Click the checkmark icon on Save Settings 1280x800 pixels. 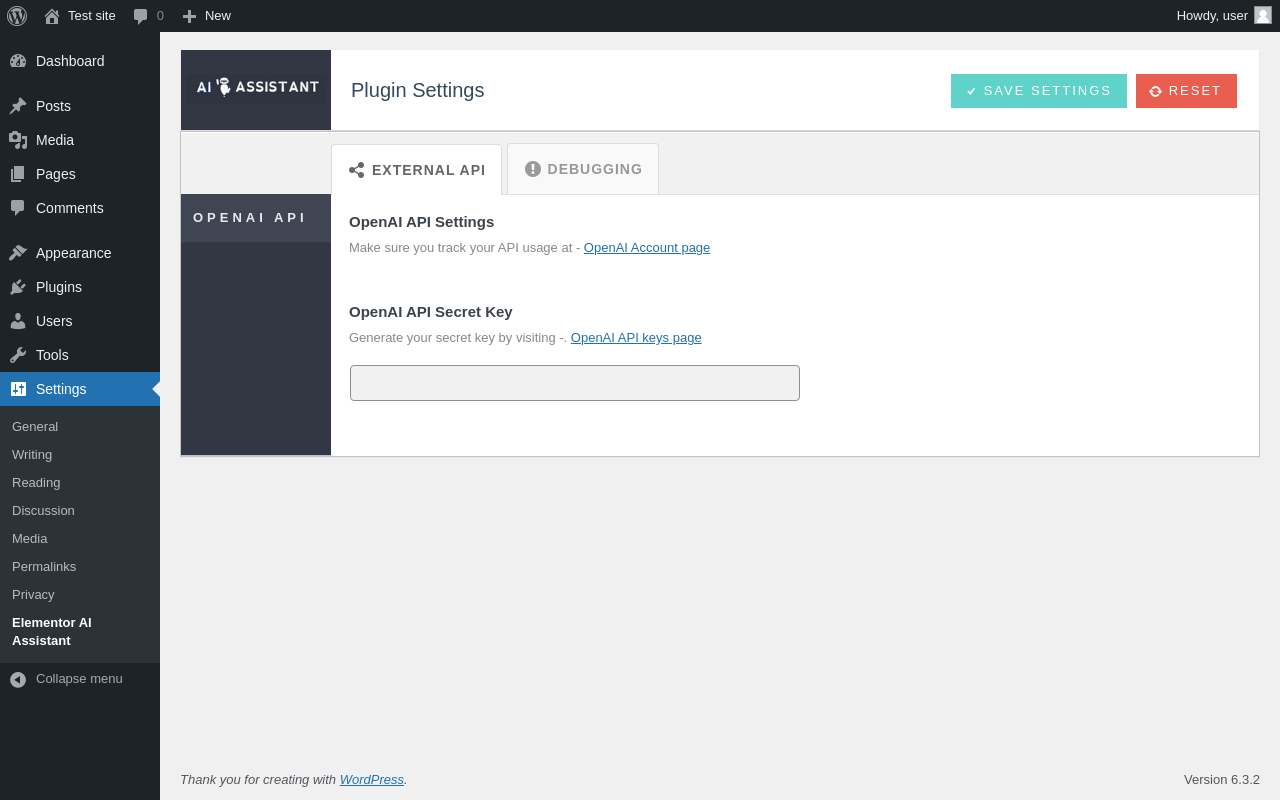tap(971, 91)
